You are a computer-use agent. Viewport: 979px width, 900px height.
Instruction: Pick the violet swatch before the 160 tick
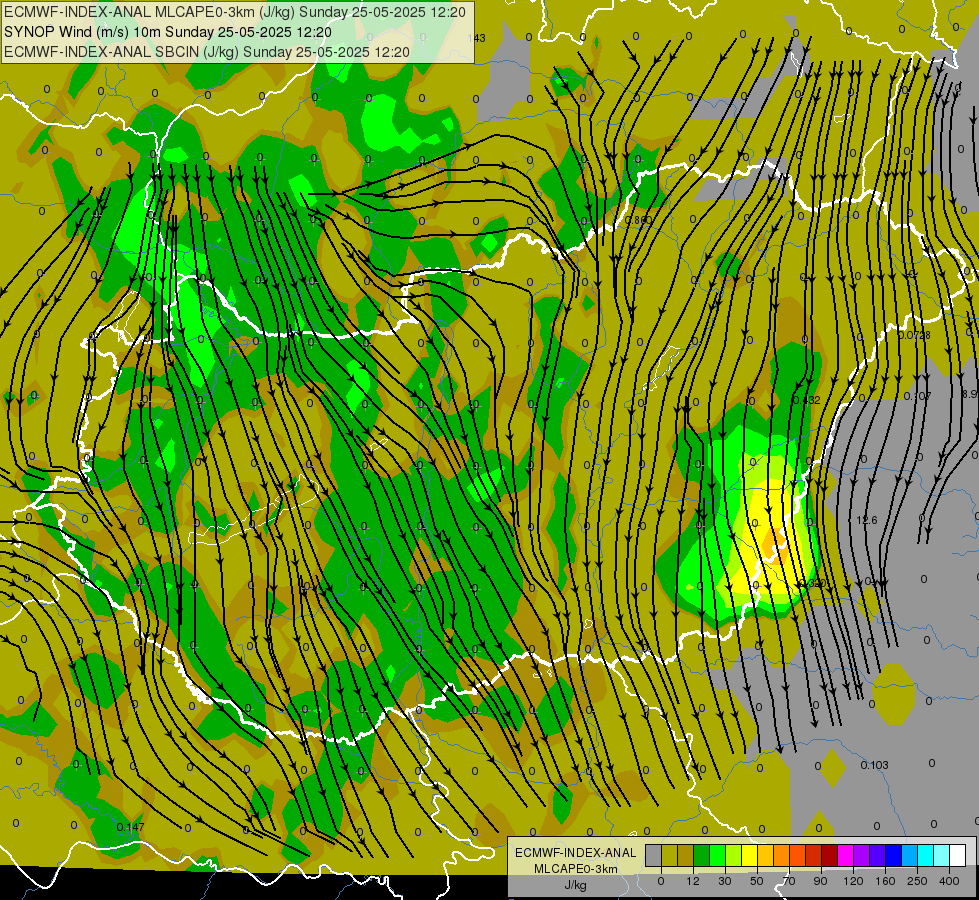tap(878, 855)
